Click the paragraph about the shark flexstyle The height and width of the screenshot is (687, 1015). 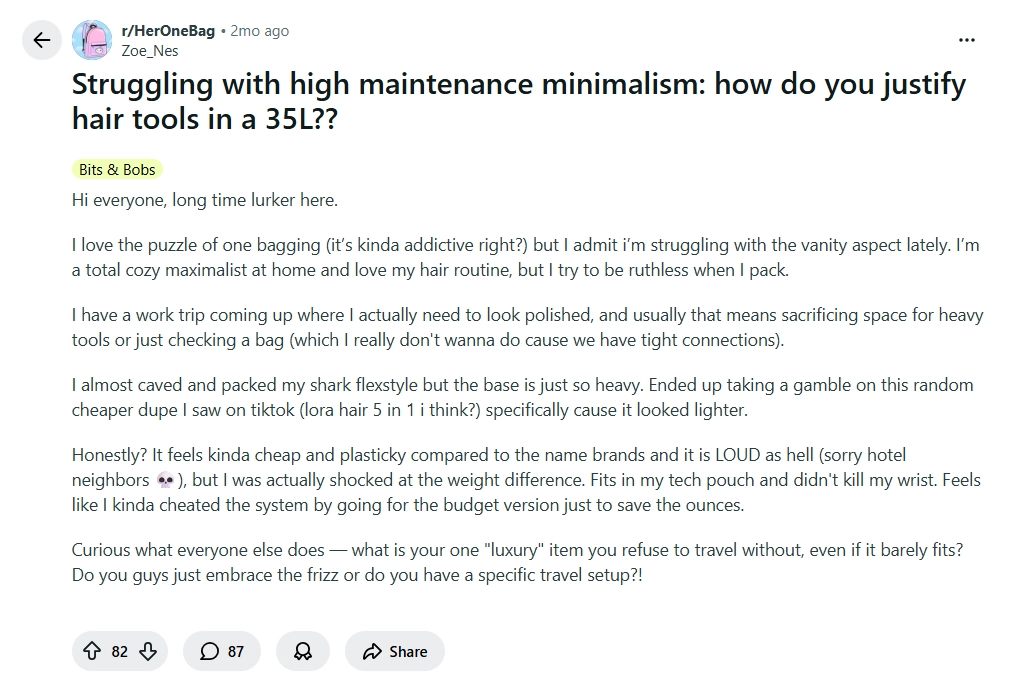pyautogui.click(x=522, y=397)
